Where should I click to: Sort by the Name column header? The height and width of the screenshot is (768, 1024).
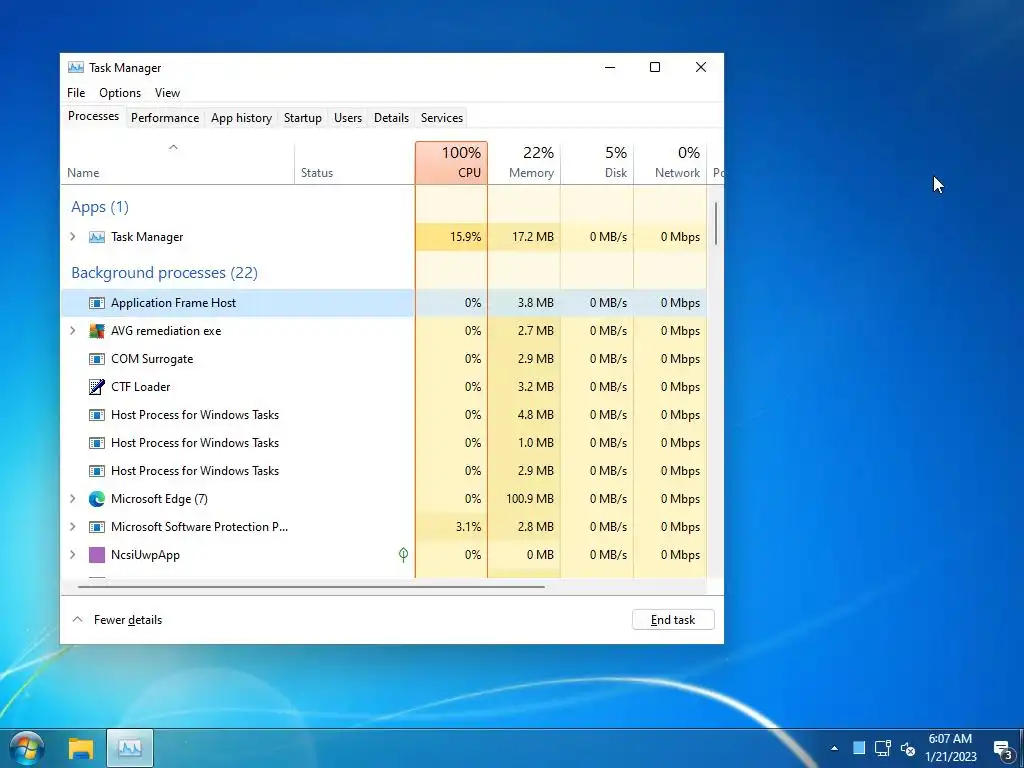(x=178, y=163)
